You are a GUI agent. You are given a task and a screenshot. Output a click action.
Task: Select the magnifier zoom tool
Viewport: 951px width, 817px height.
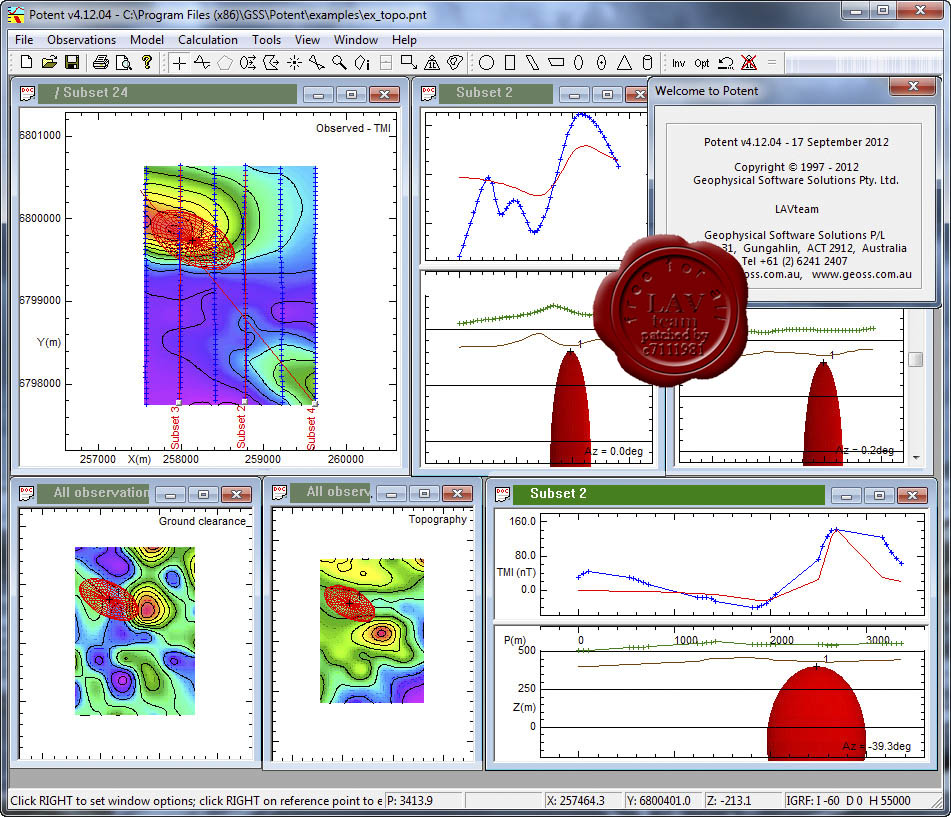pos(339,62)
